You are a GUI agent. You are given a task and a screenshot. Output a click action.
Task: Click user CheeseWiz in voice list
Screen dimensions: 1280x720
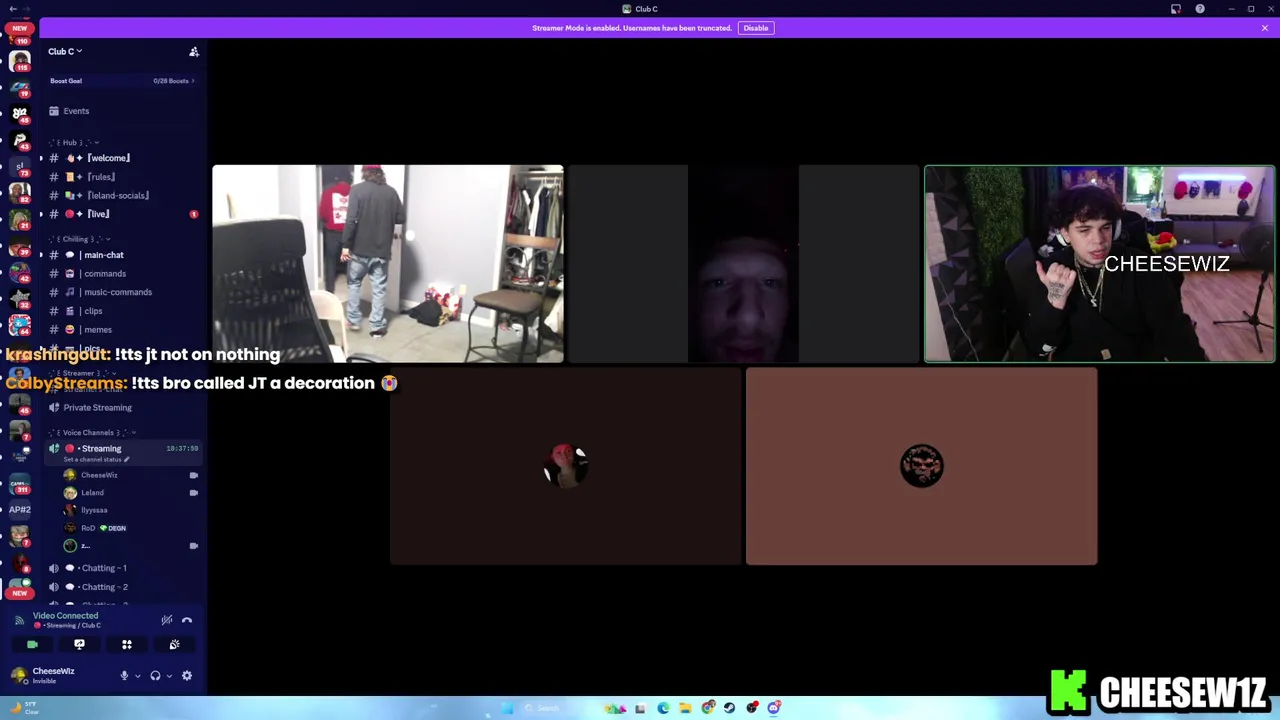pyautogui.click(x=99, y=475)
